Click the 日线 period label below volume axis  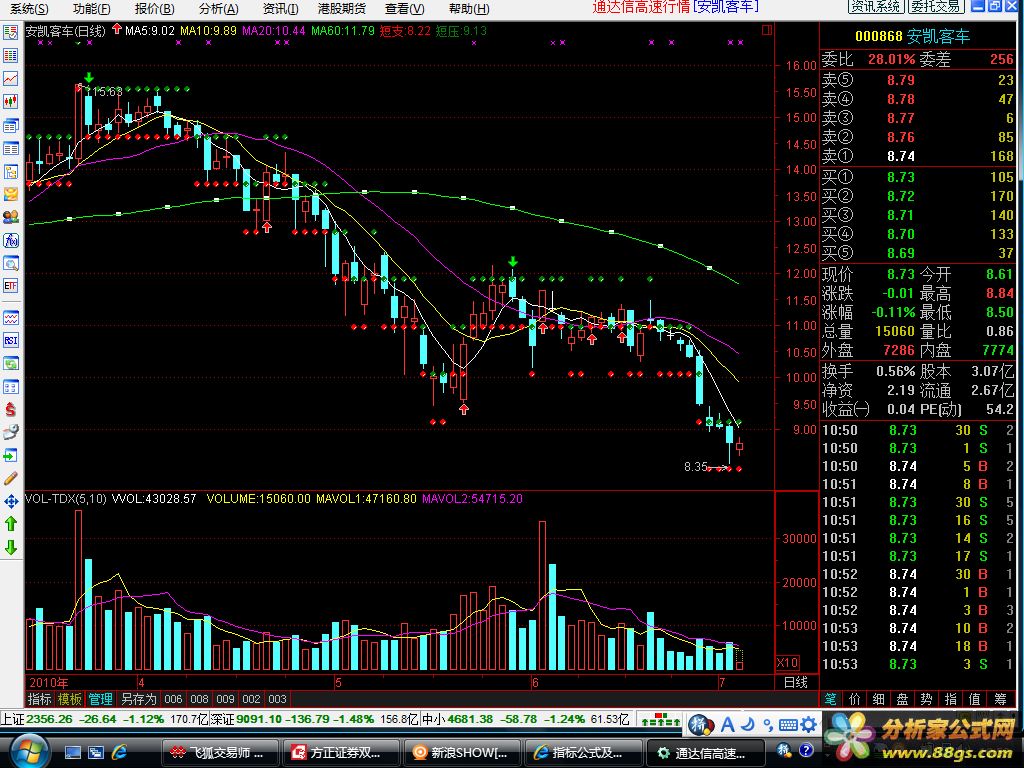coord(795,682)
